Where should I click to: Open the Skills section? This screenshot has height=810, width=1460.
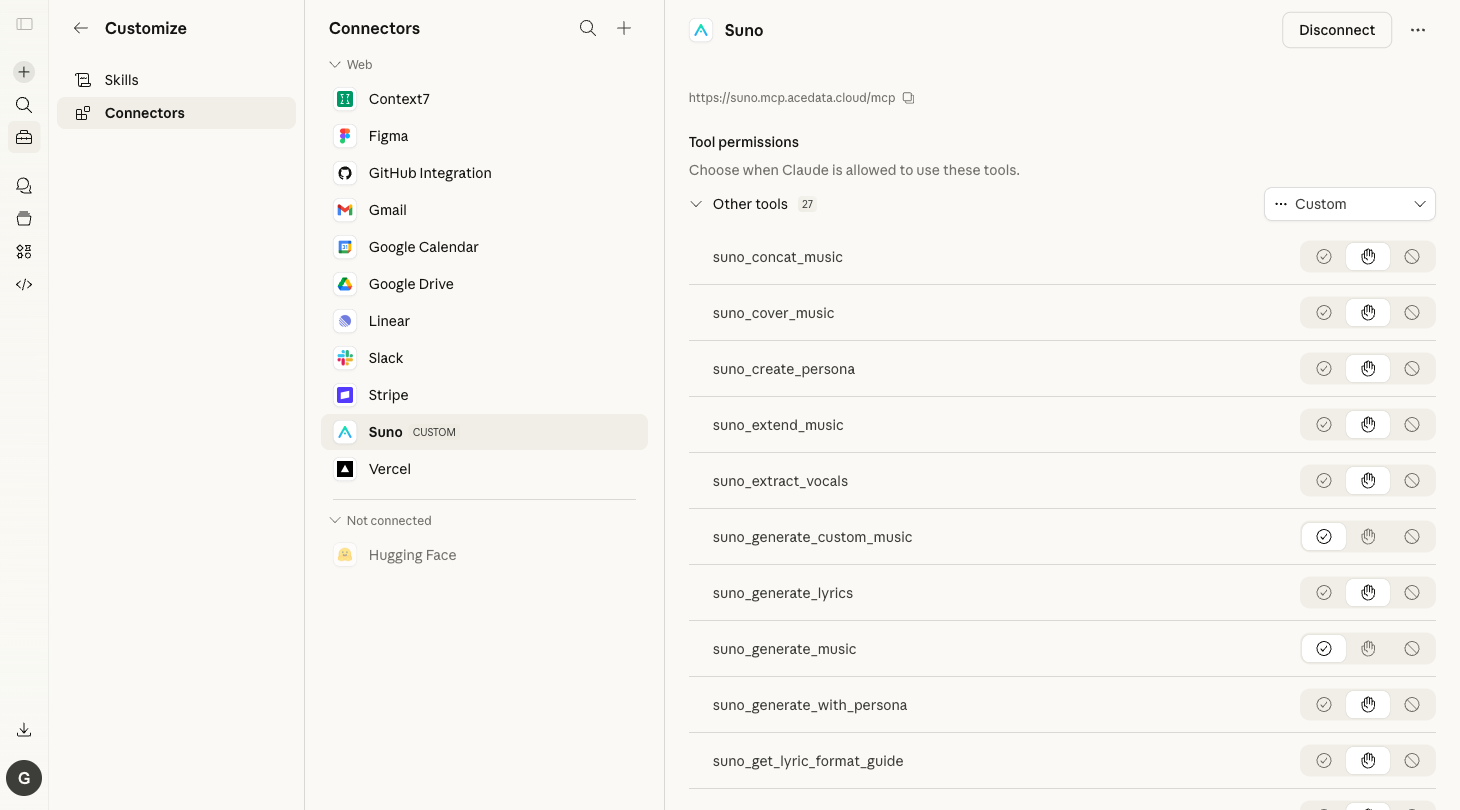pyautogui.click(x=176, y=80)
